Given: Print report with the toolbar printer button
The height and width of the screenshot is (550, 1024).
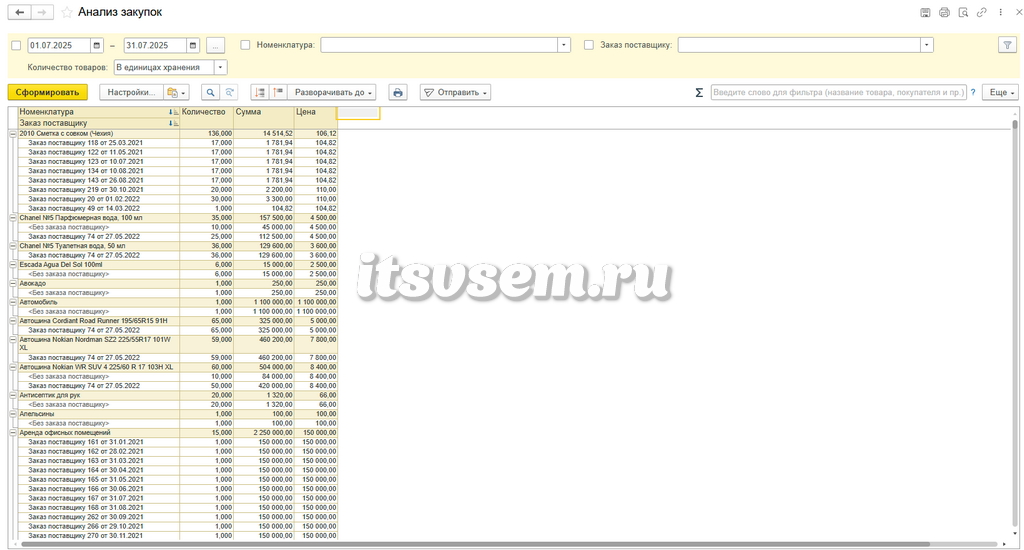Looking at the screenshot, I should point(398,93).
